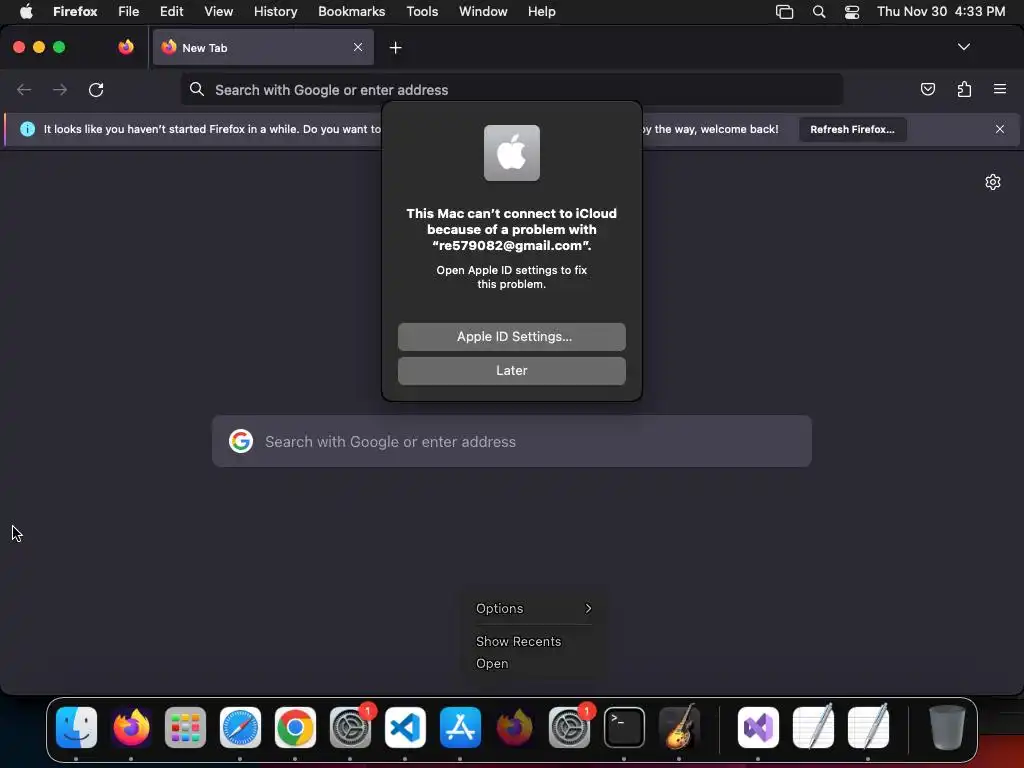This screenshot has width=1024, height=768.
Task: Expand the list all tabs chevron
Action: point(963,47)
